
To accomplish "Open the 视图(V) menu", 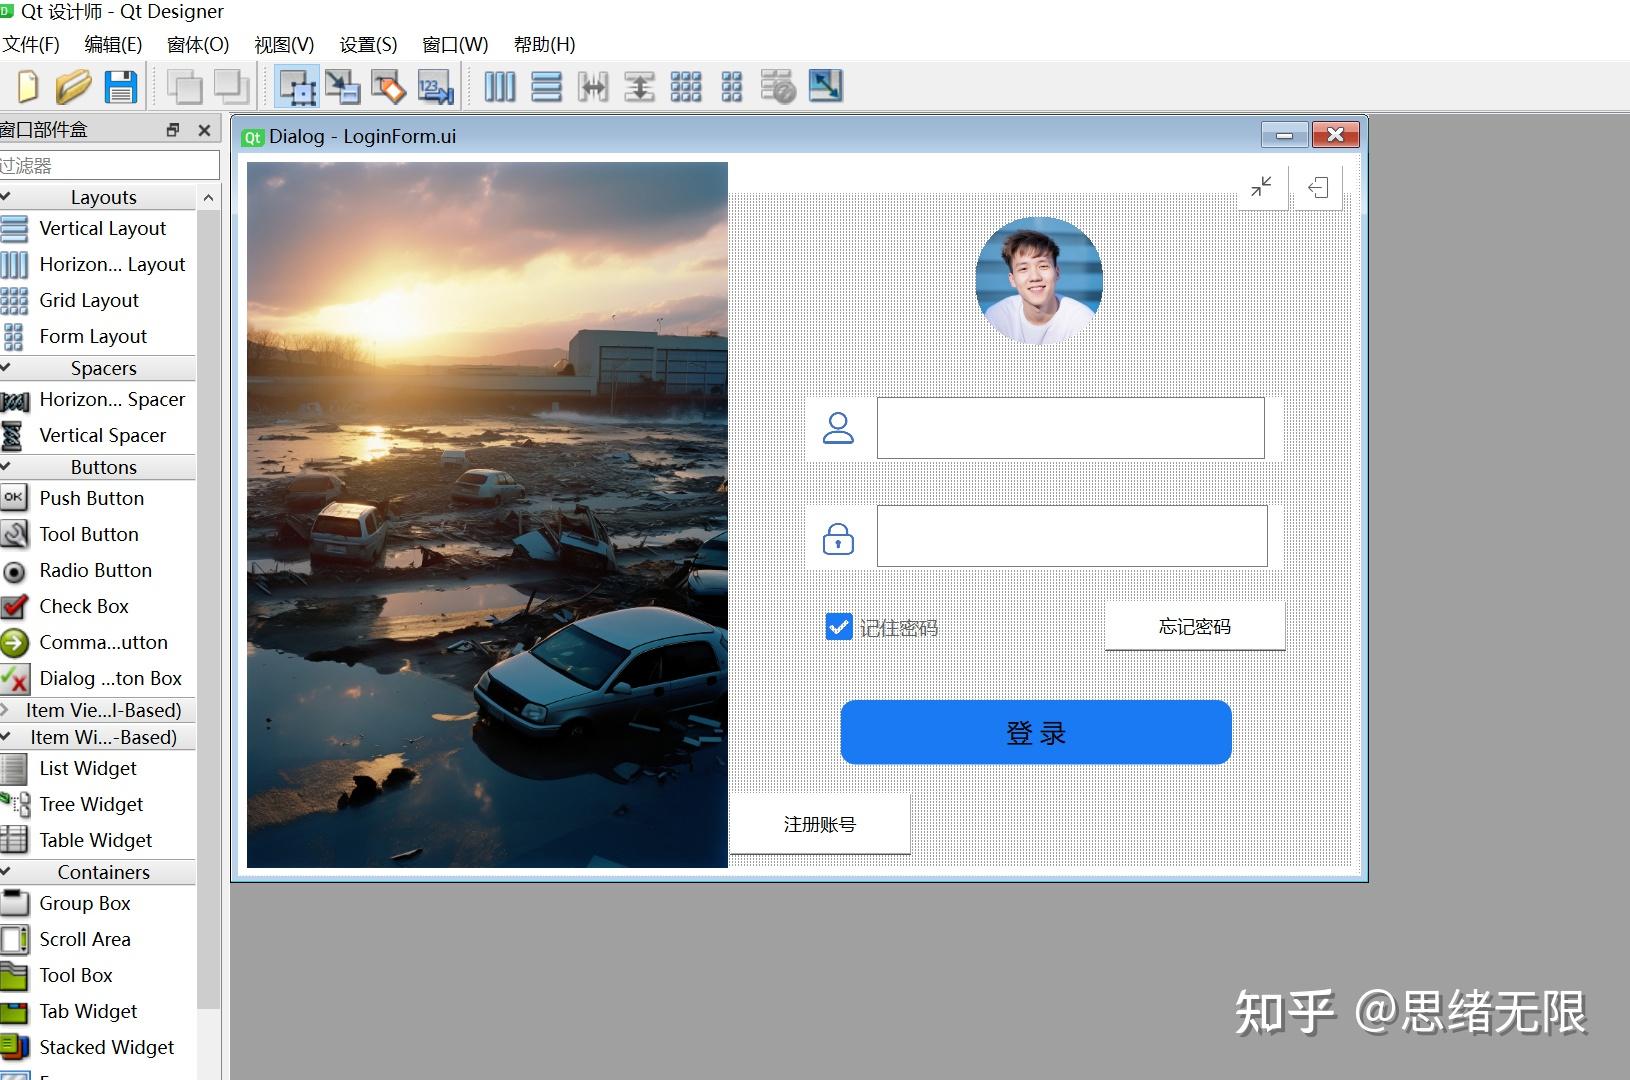I will click(284, 44).
